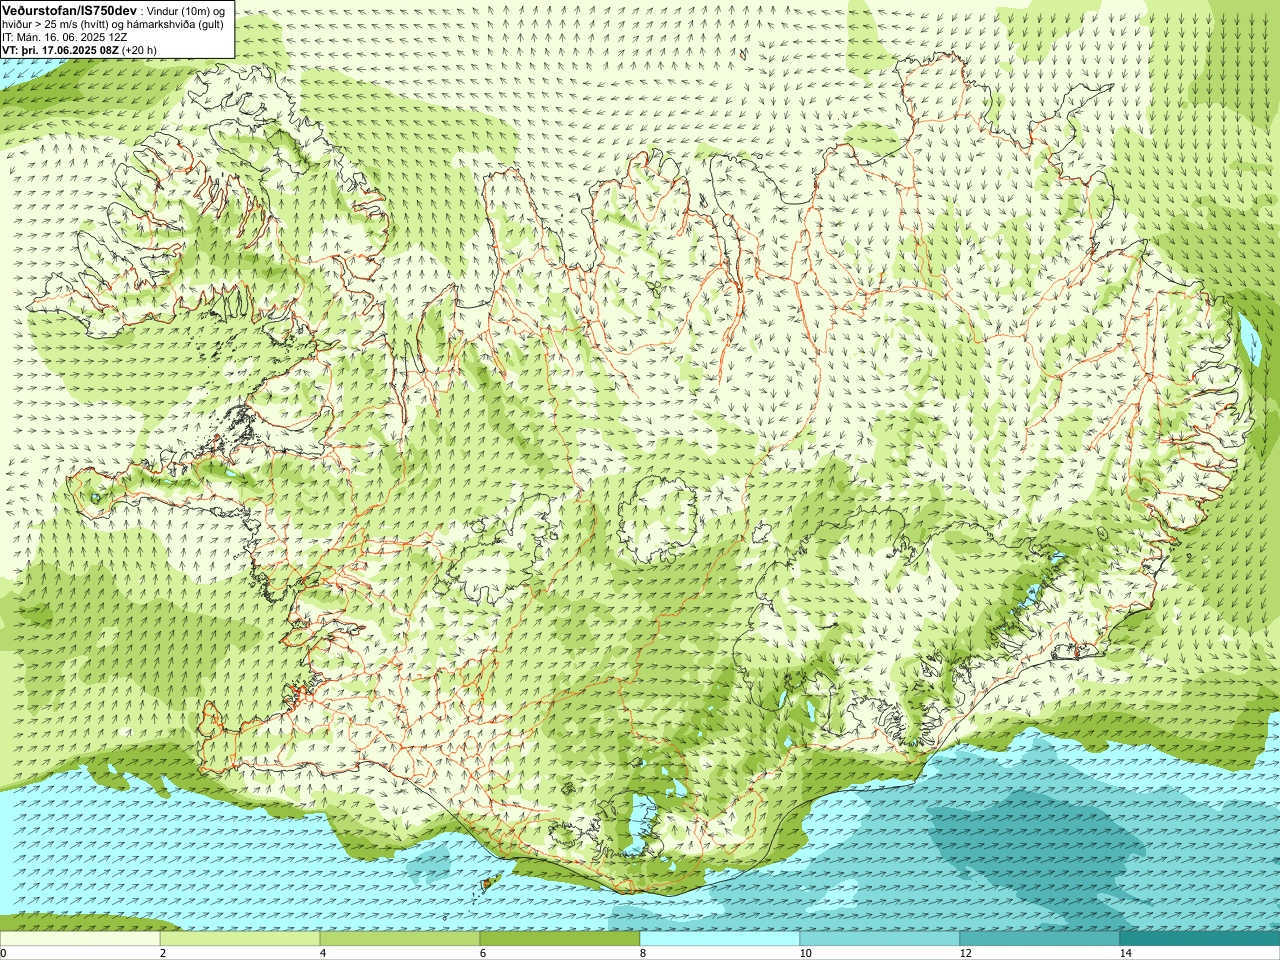
Task: Click the light cyan 8–10 m/s legend swatch
Action: pyautogui.click(x=720, y=939)
